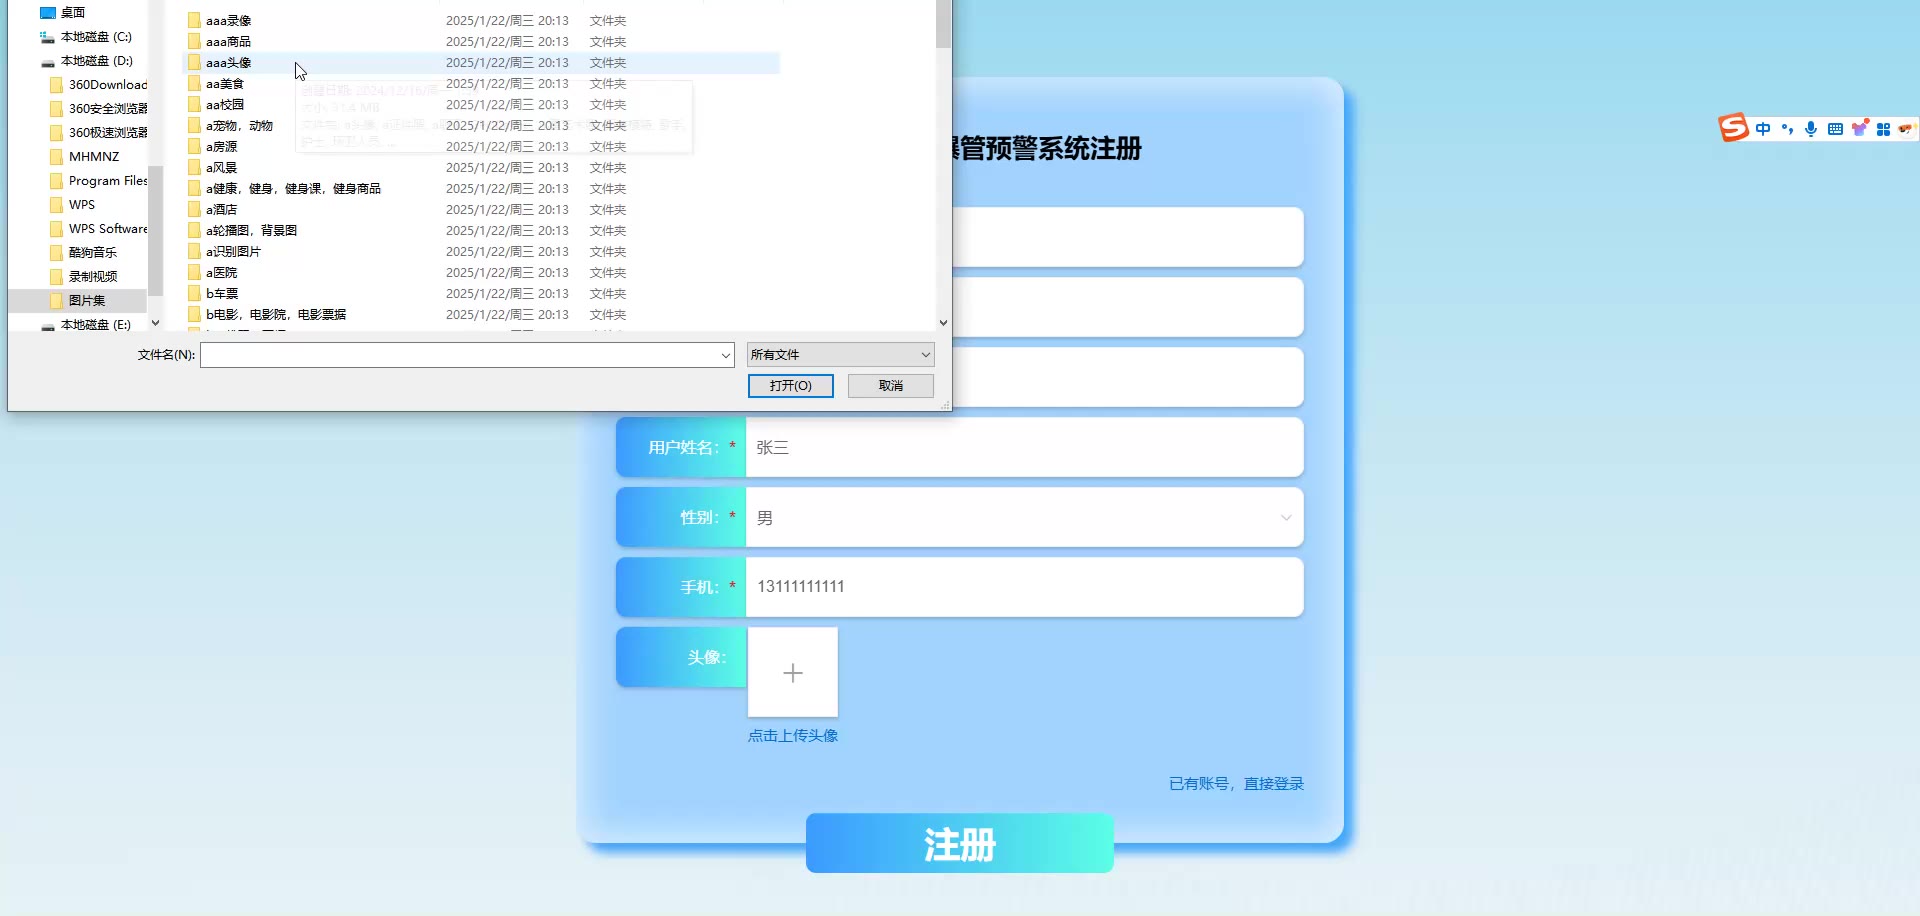This screenshot has width=1920, height=916.
Task: Follow the 已有账号，直接登录 link
Action: (x=1236, y=784)
